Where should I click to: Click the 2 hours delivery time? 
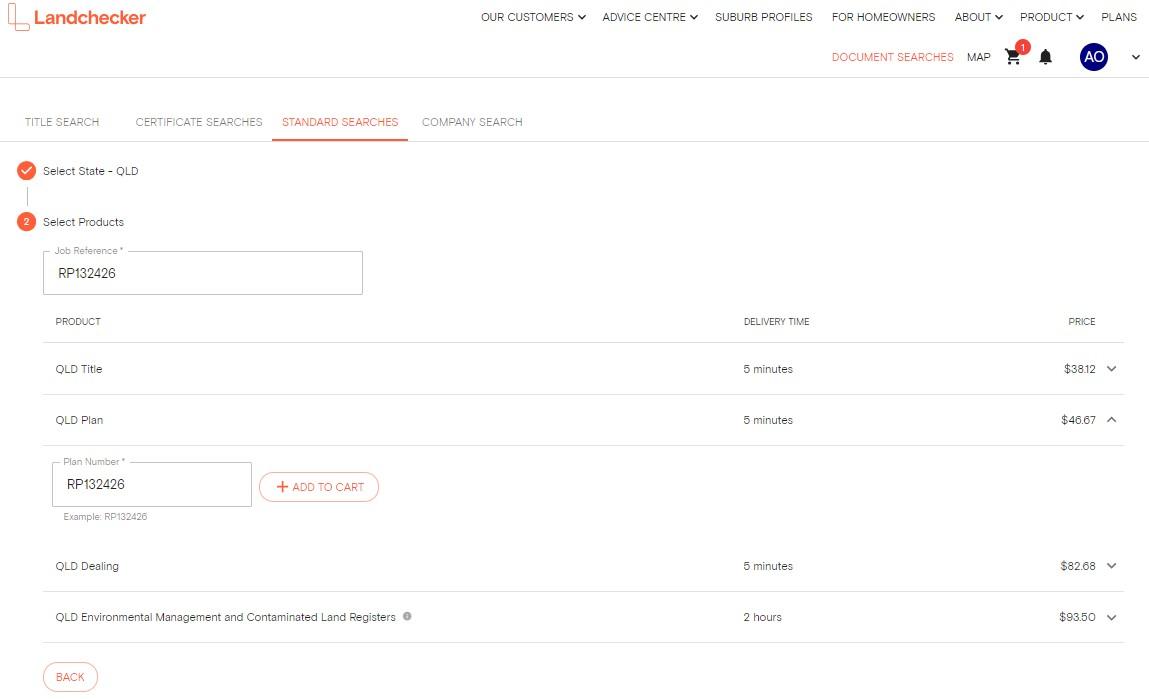coord(762,617)
